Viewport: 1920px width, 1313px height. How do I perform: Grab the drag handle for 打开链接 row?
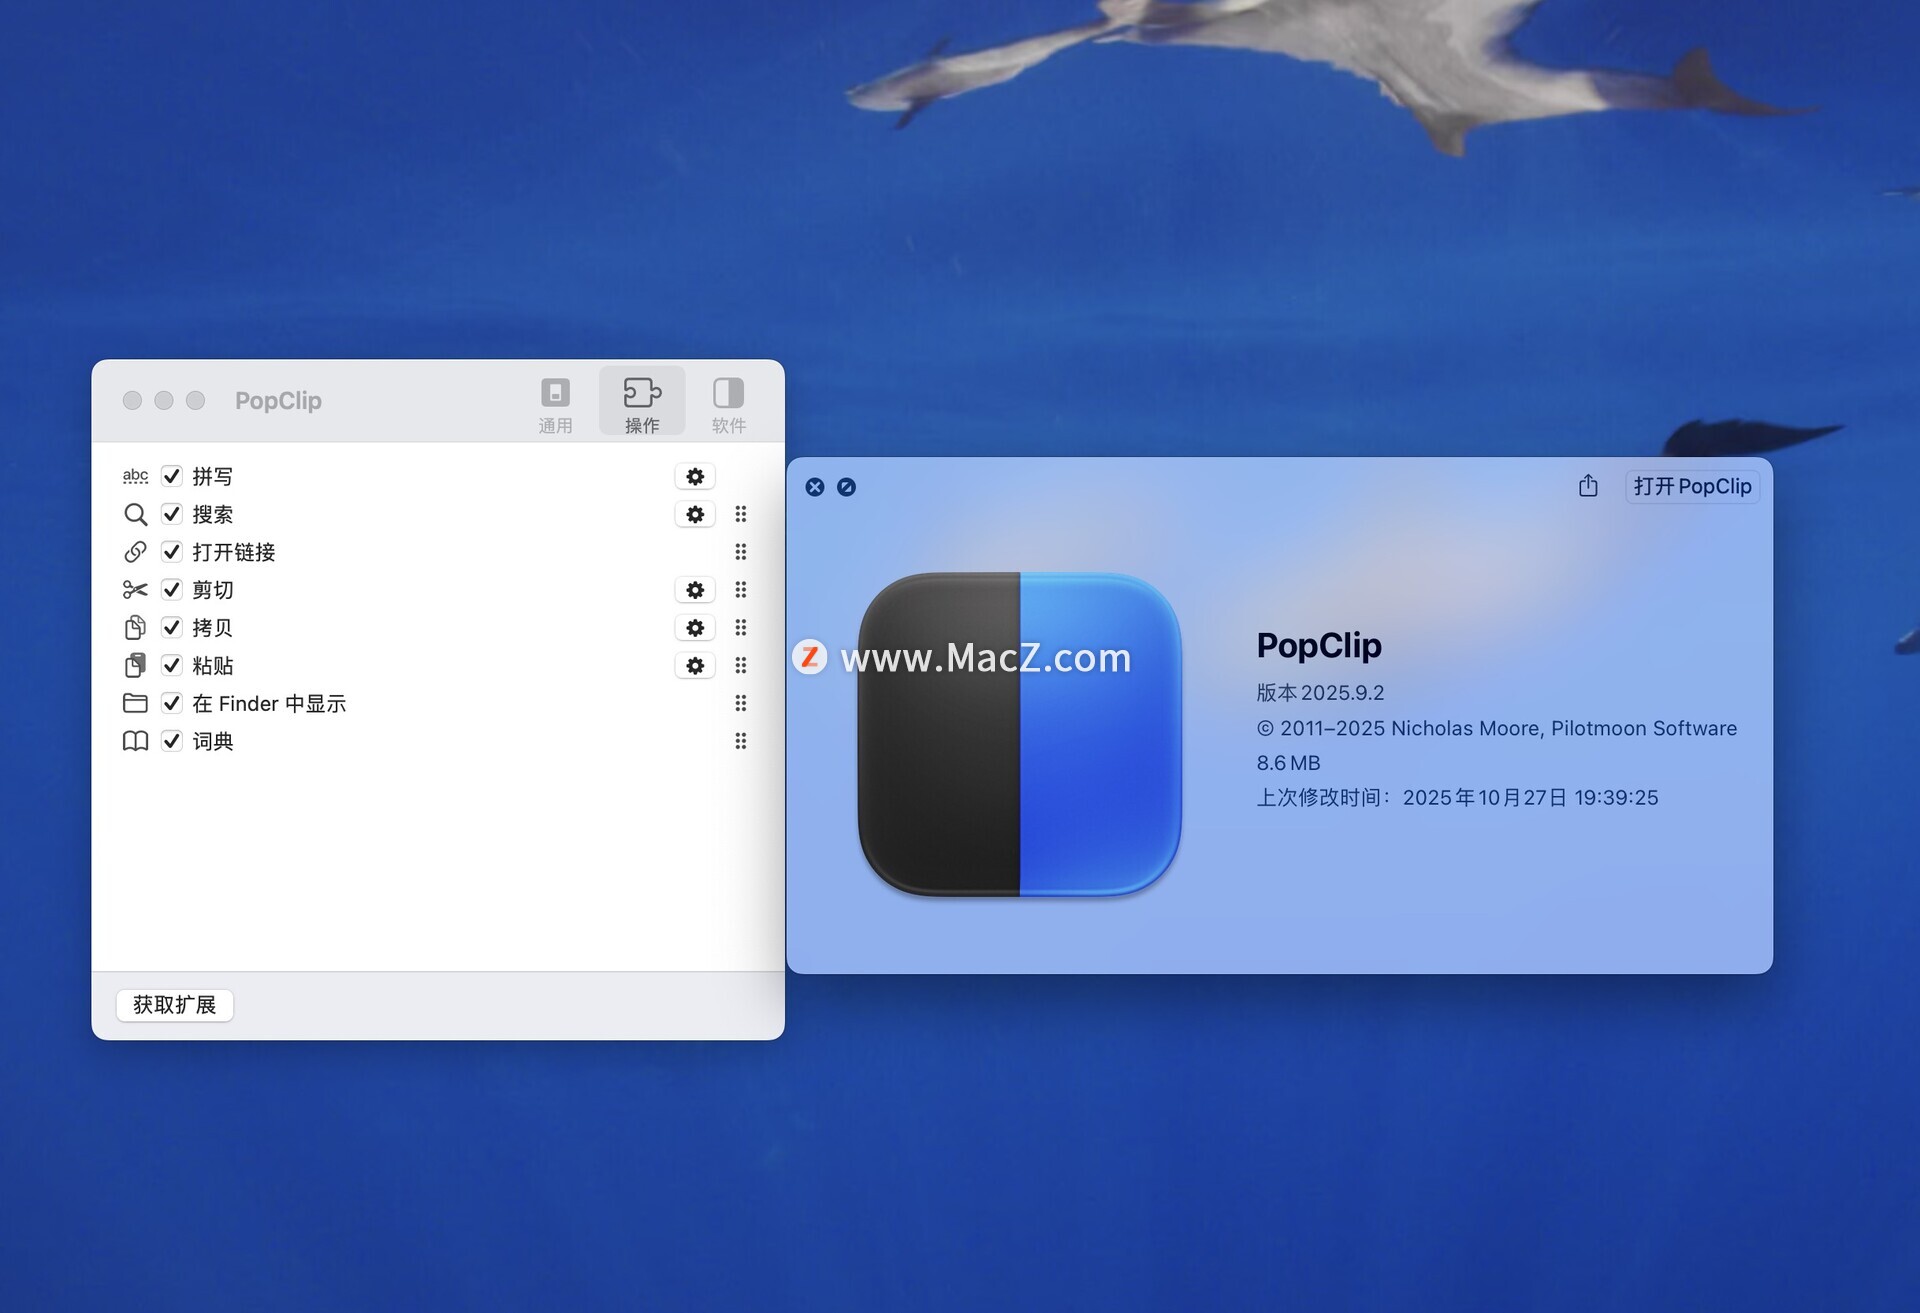[x=741, y=552]
